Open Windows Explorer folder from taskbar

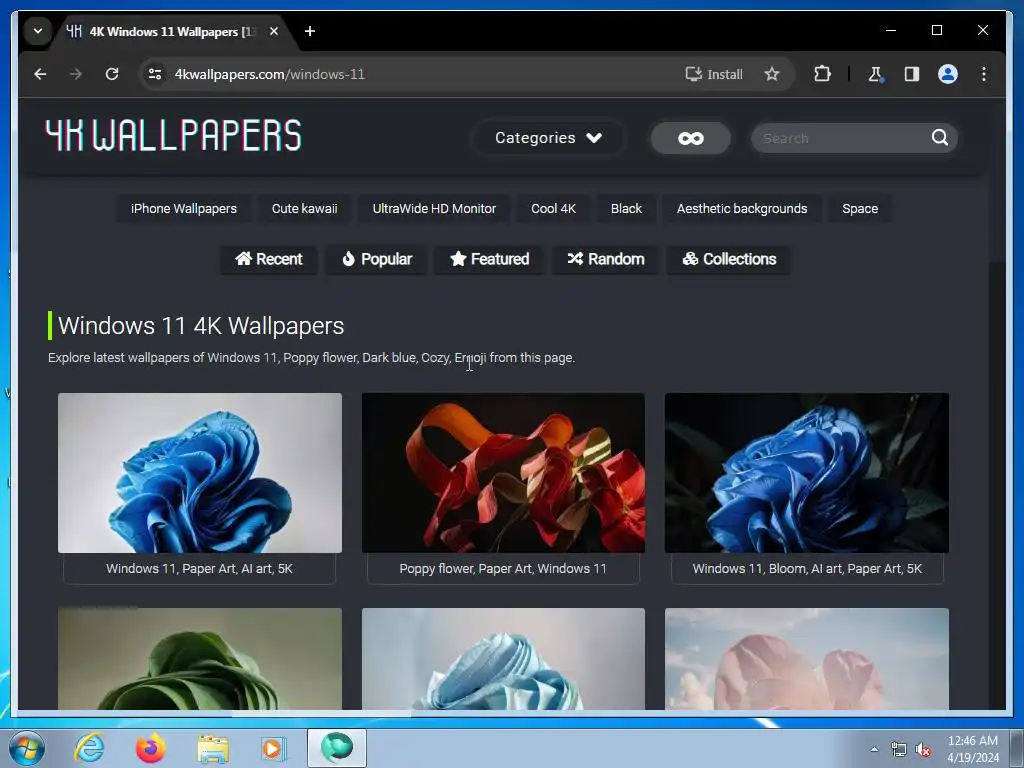pos(213,748)
